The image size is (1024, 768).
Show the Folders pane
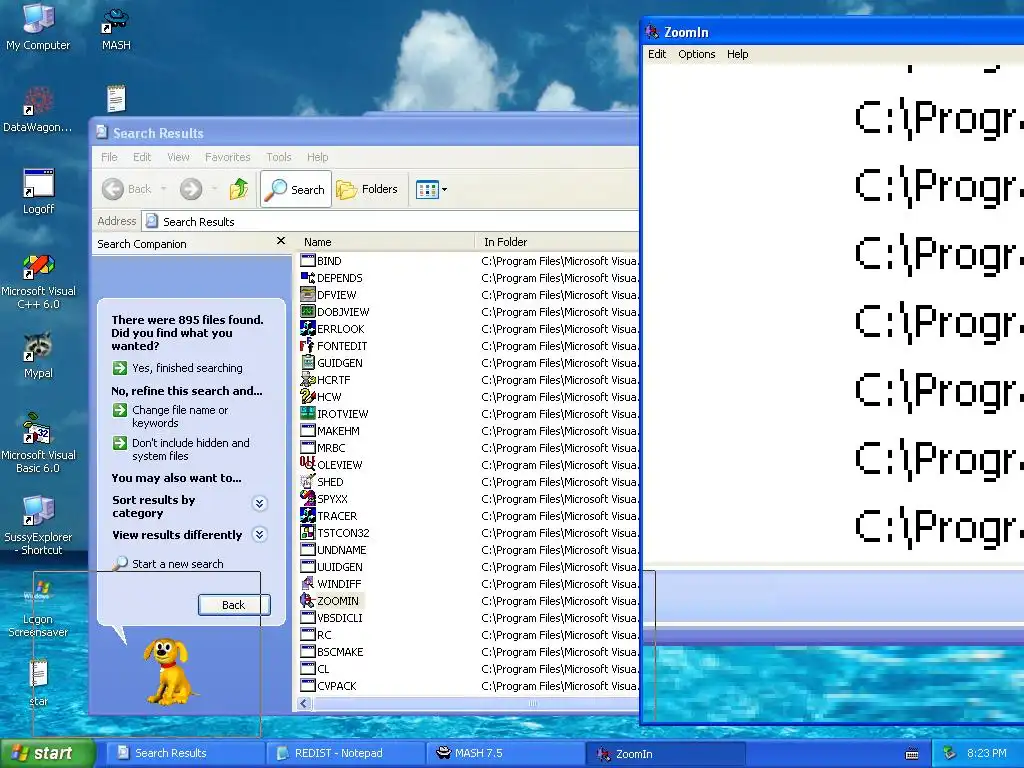(x=367, y=189)
